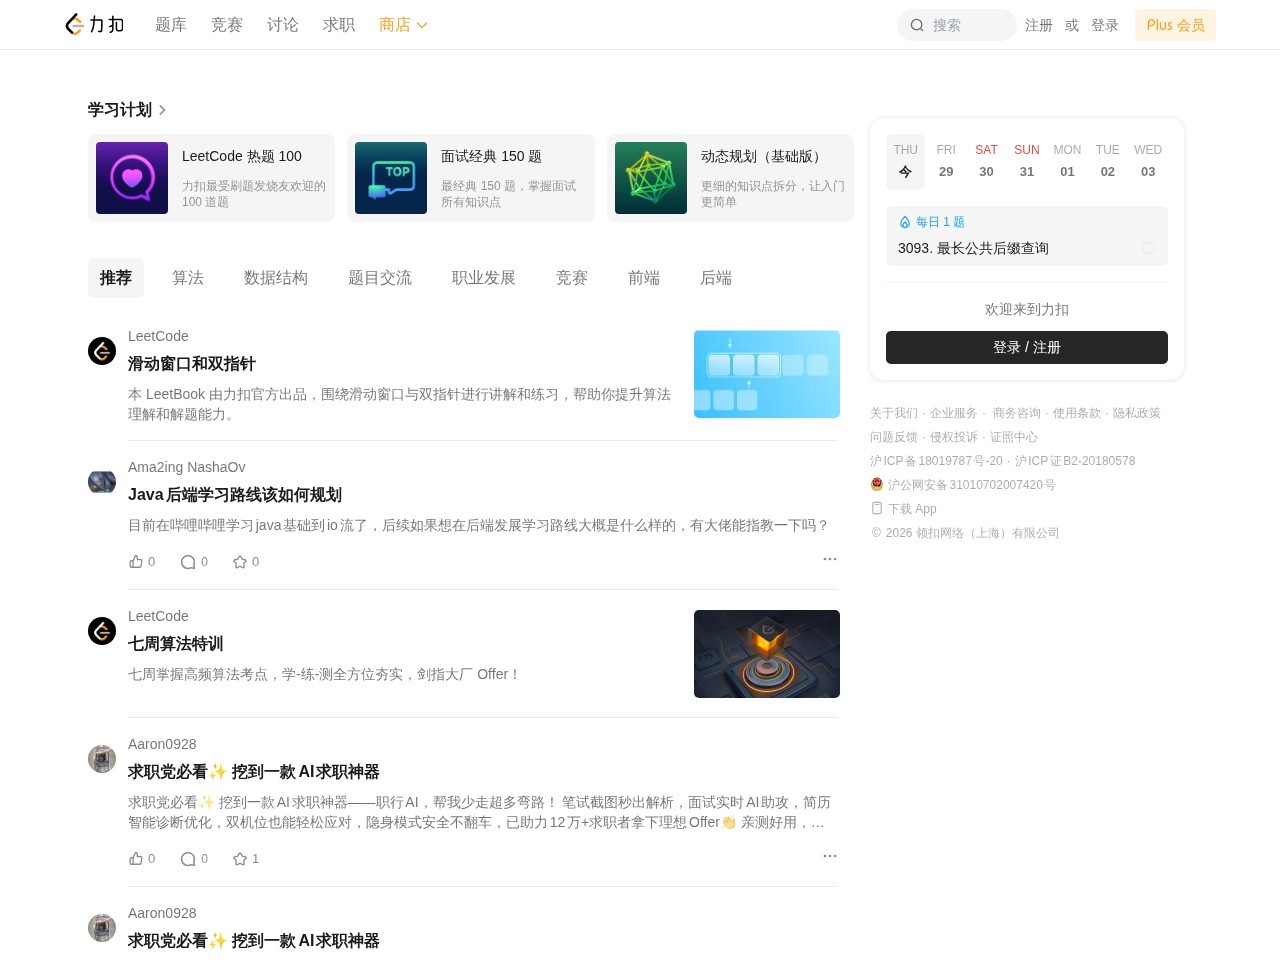Open LeetCode 热题 100 study plan icon
Screen dimensions: 1280x960
132,178
